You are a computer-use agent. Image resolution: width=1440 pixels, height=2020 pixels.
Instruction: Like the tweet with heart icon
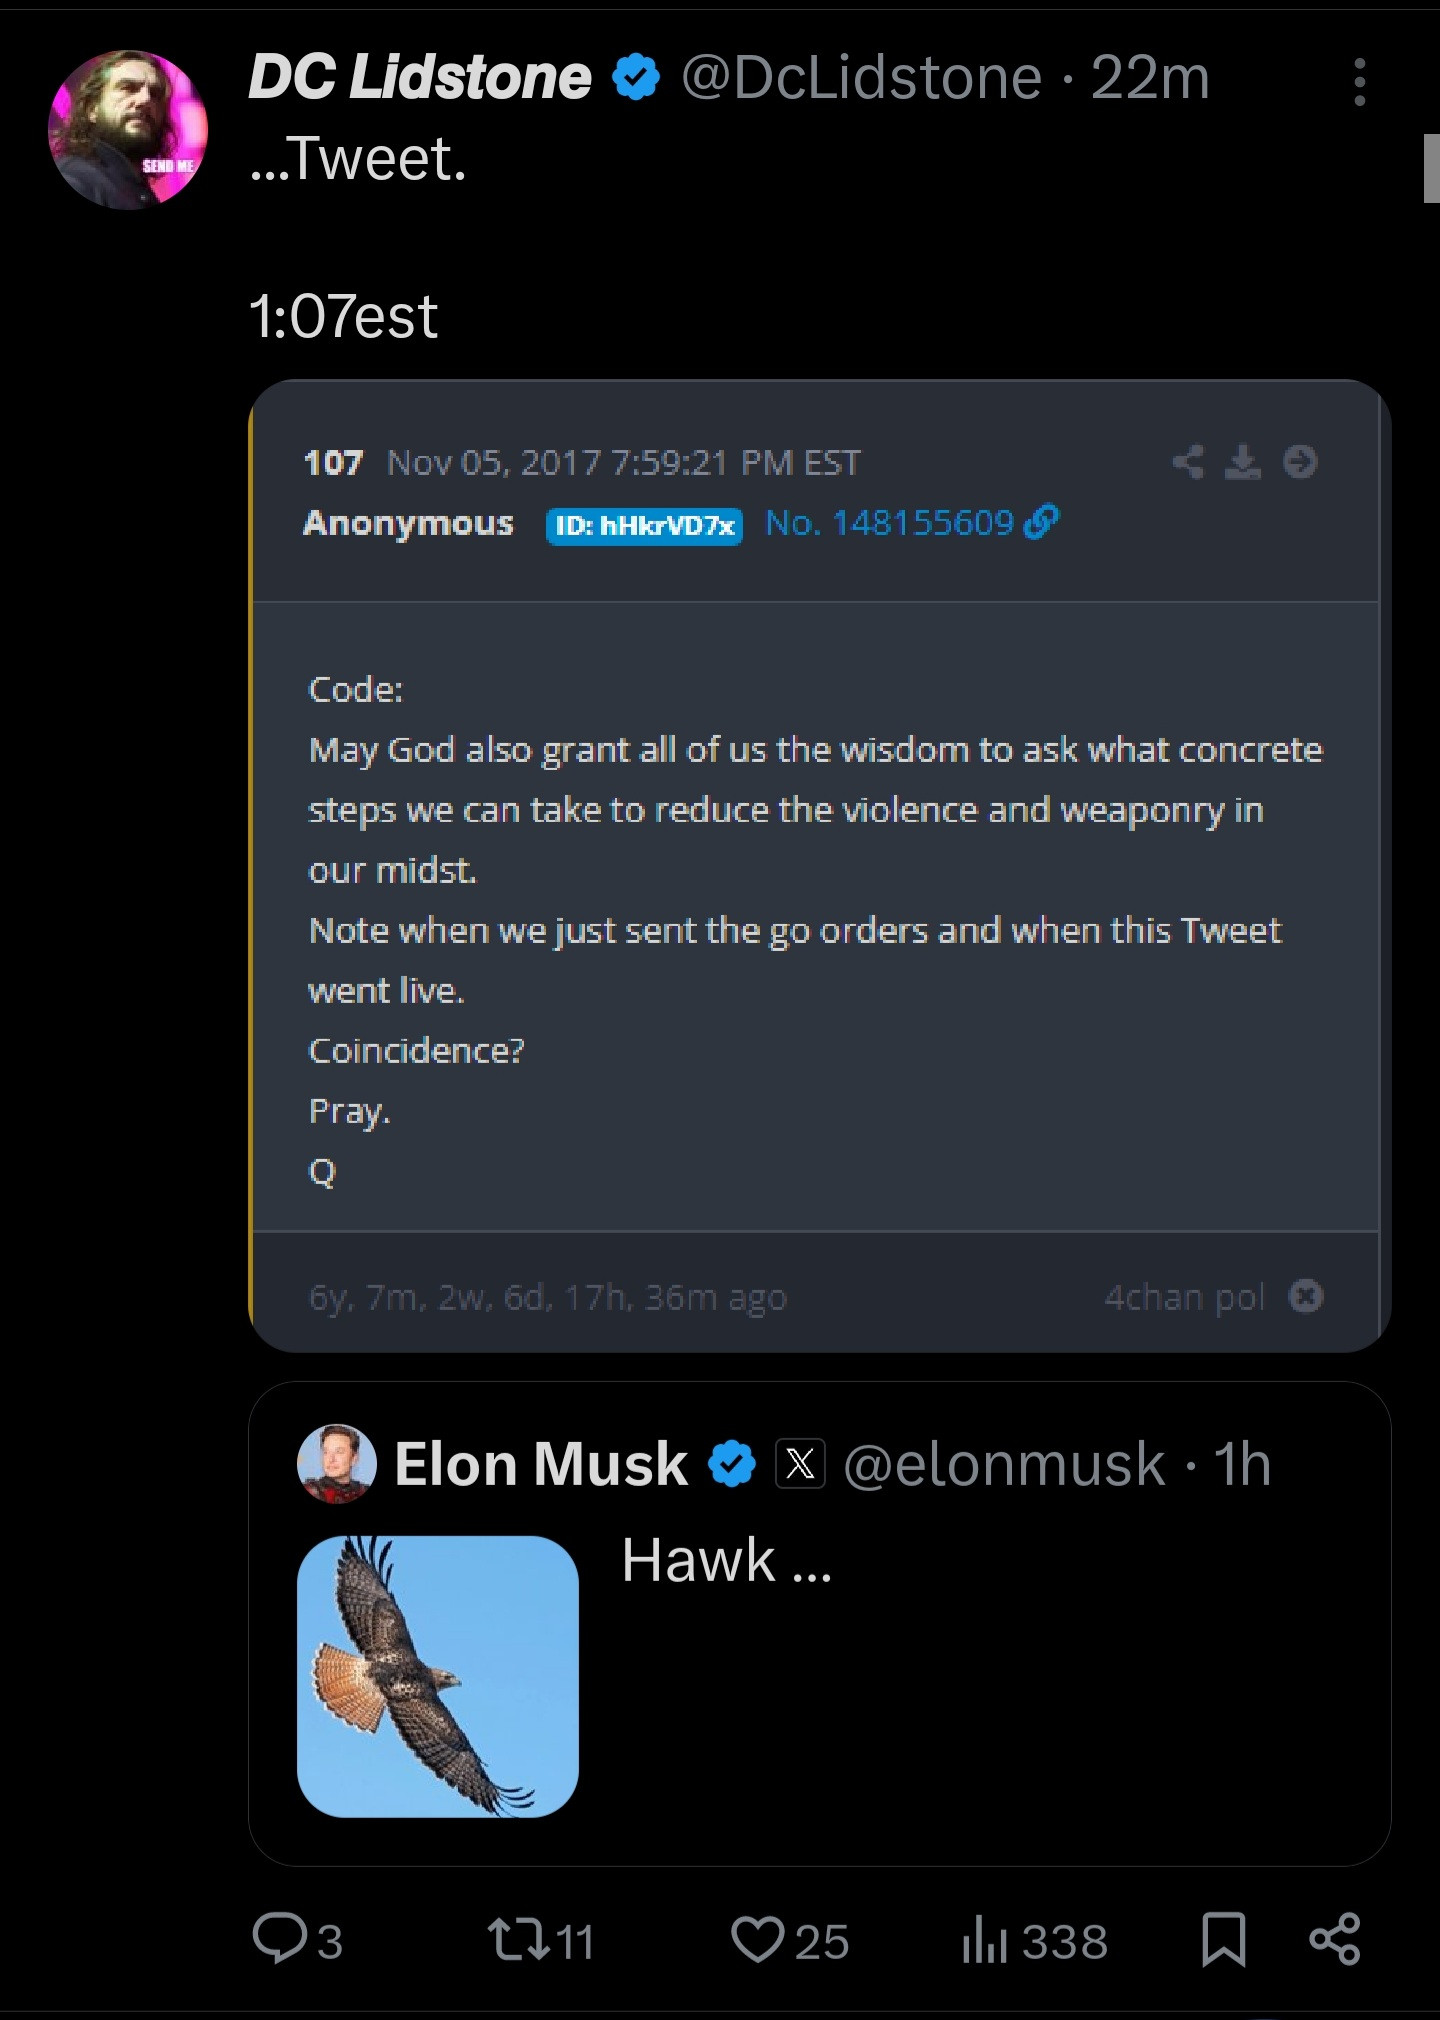[757, 1939]
